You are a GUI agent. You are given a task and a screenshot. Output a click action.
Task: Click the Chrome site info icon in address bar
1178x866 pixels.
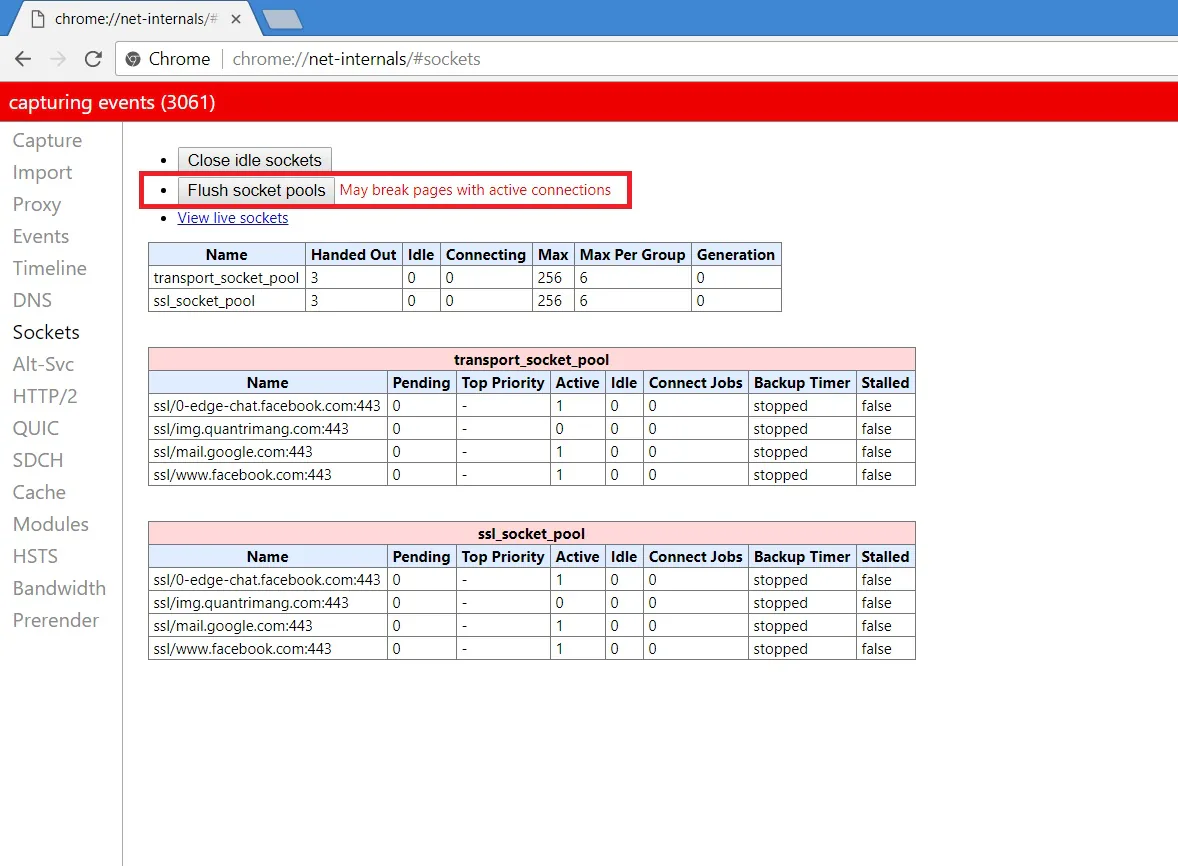(x=133, y=59)
